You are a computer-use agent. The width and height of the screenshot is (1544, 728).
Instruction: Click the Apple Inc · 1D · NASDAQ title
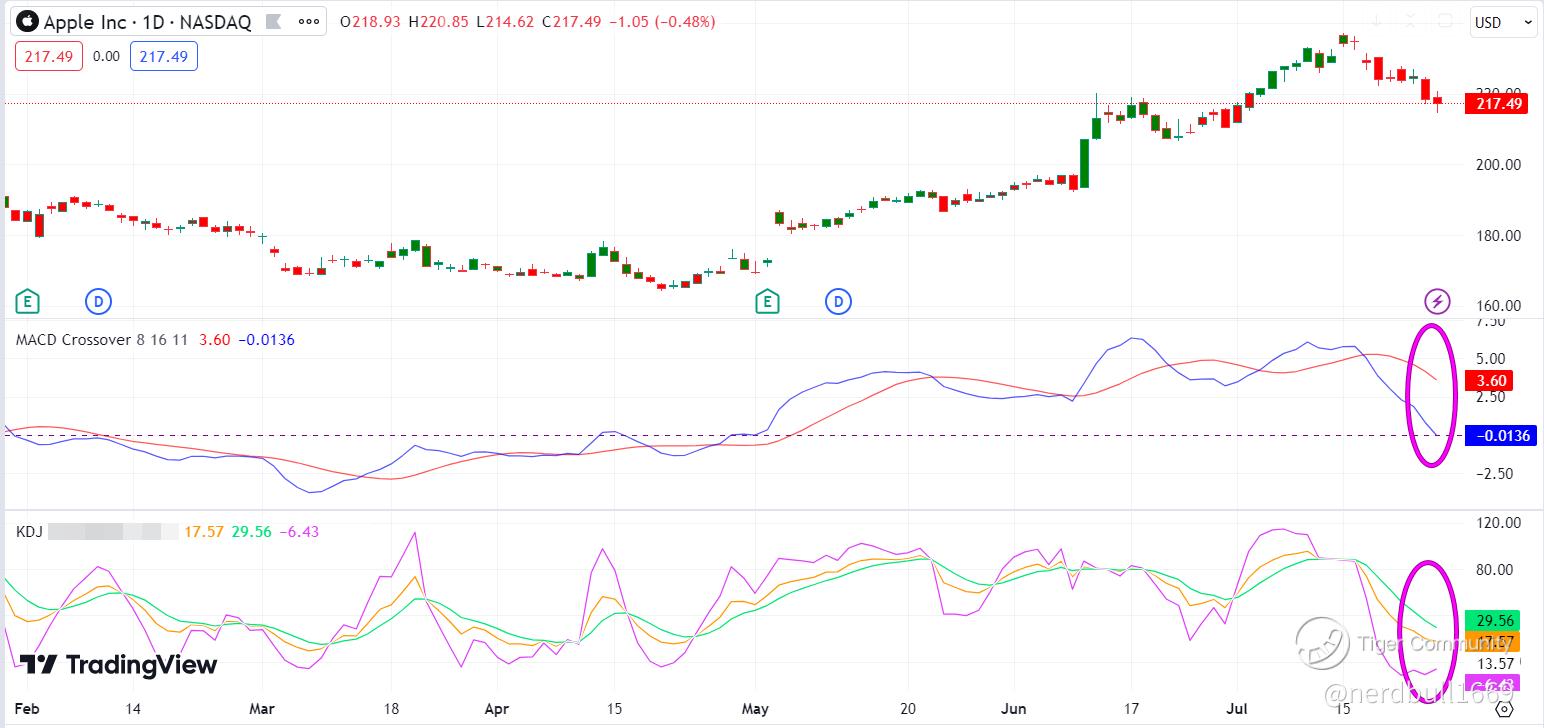(147, 22)
